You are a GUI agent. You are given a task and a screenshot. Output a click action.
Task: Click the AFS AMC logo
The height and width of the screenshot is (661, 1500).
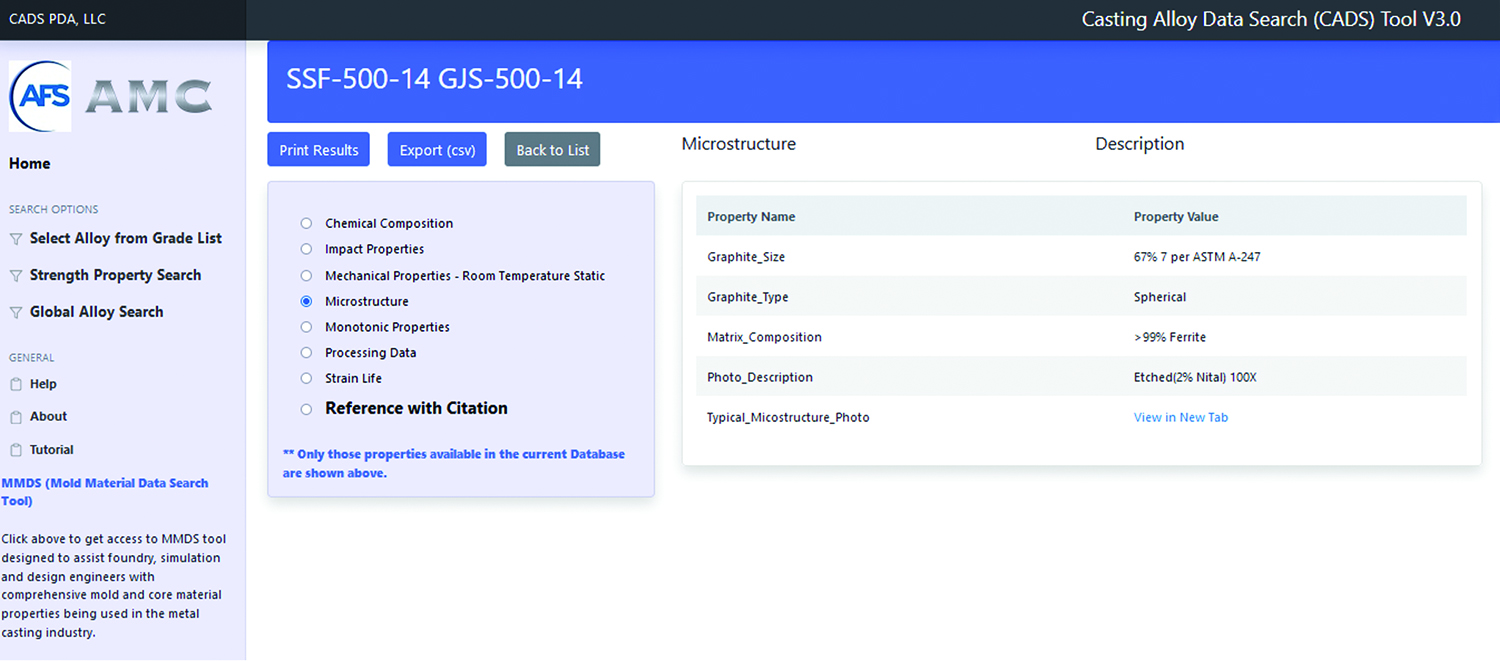(110, 96)
